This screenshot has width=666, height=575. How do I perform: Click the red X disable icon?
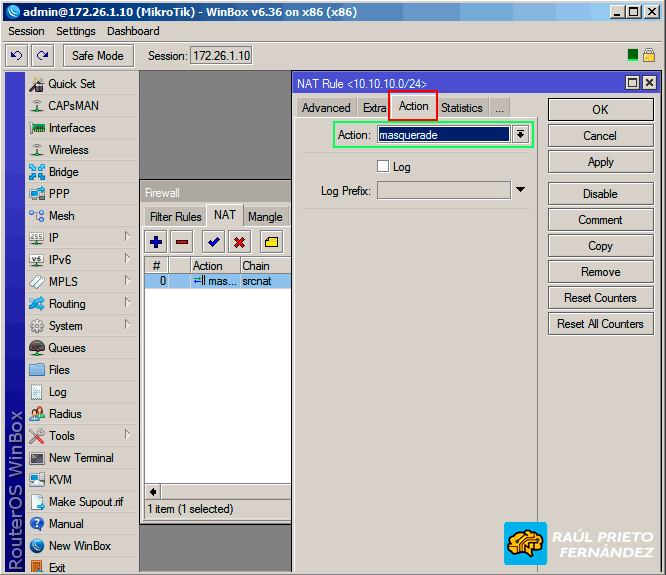[239, 241]
